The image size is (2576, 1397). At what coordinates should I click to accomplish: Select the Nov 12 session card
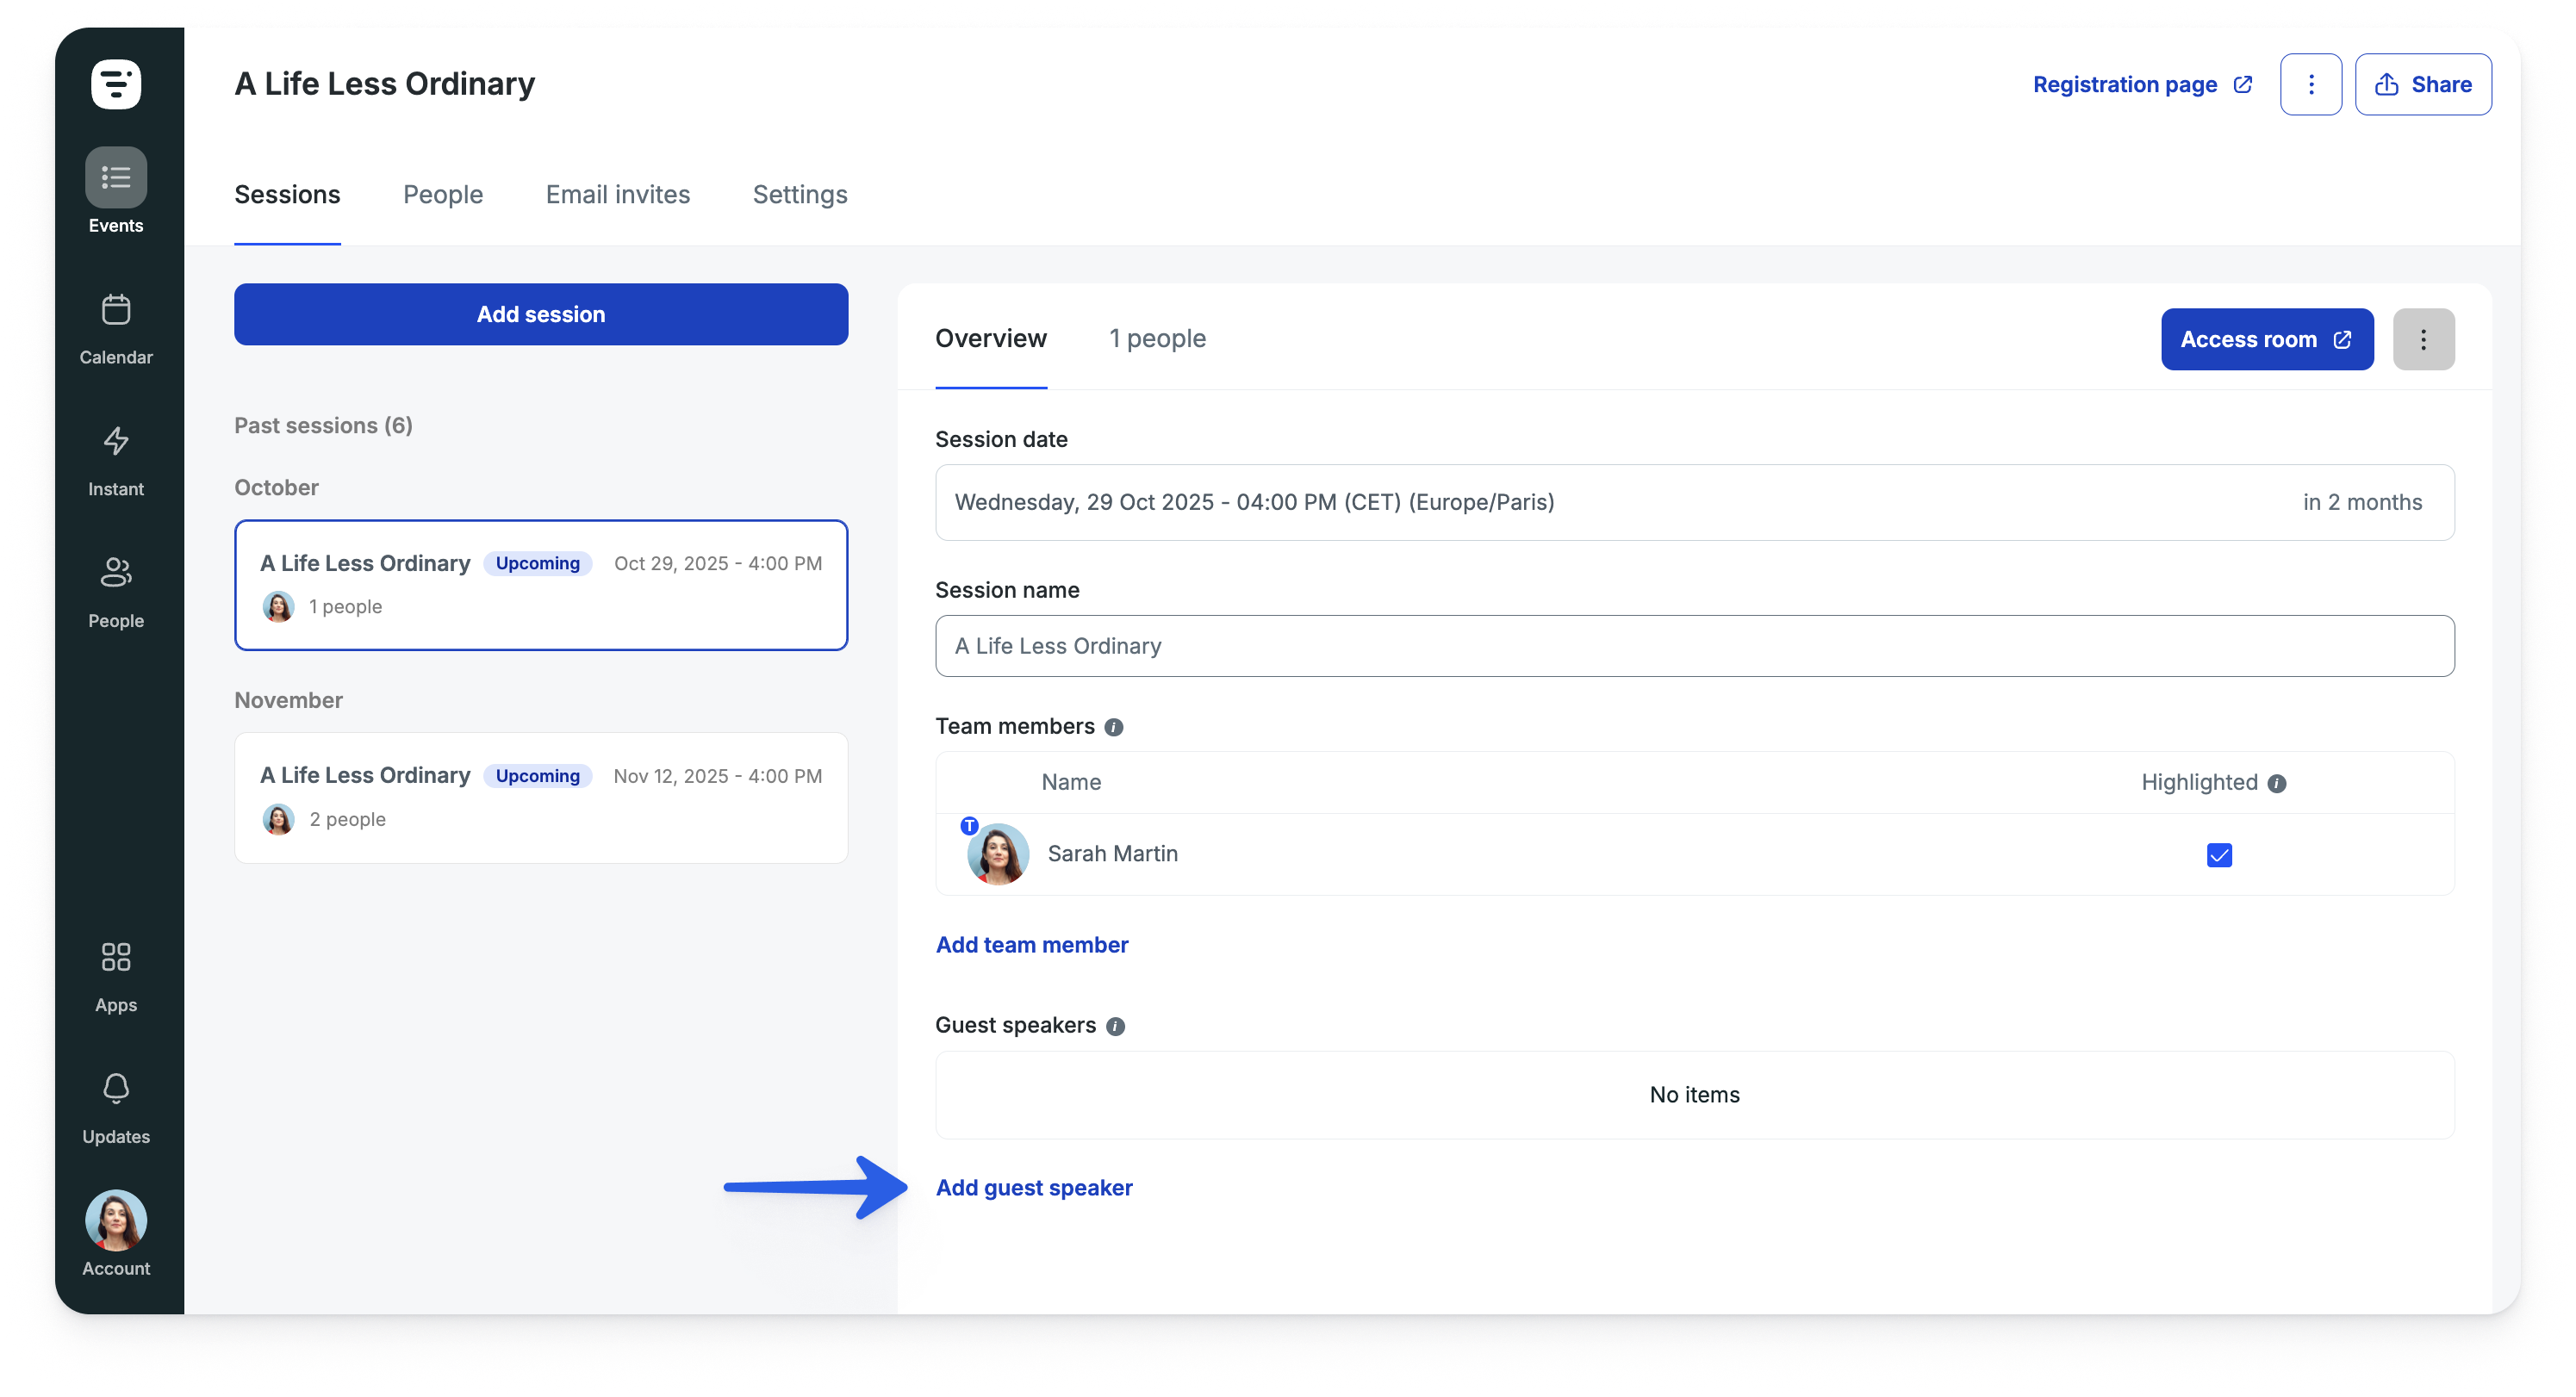tap(541, 798)
